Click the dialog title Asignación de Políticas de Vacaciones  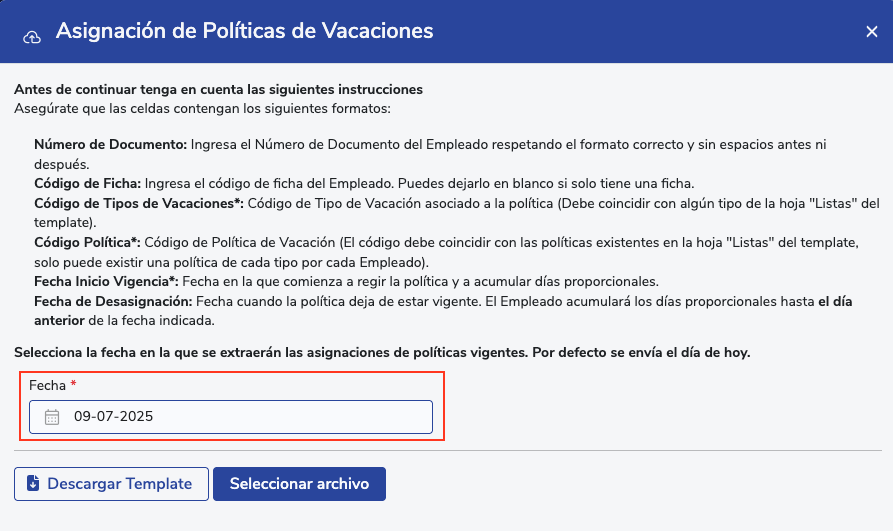coord(244,31)
